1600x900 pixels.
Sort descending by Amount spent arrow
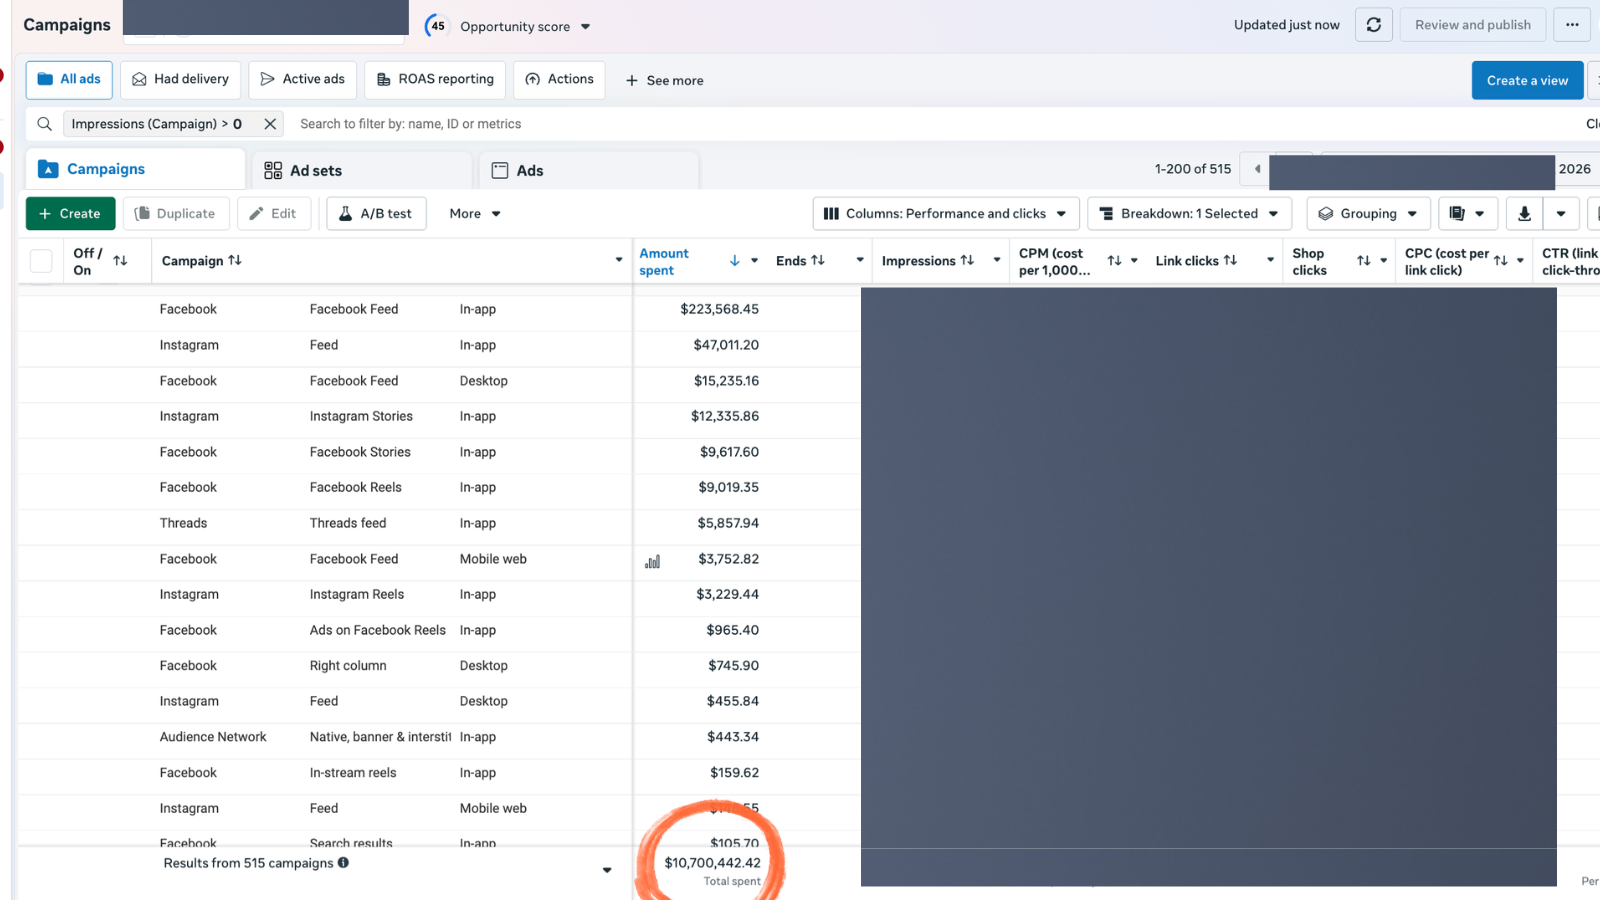click(734, 261)
